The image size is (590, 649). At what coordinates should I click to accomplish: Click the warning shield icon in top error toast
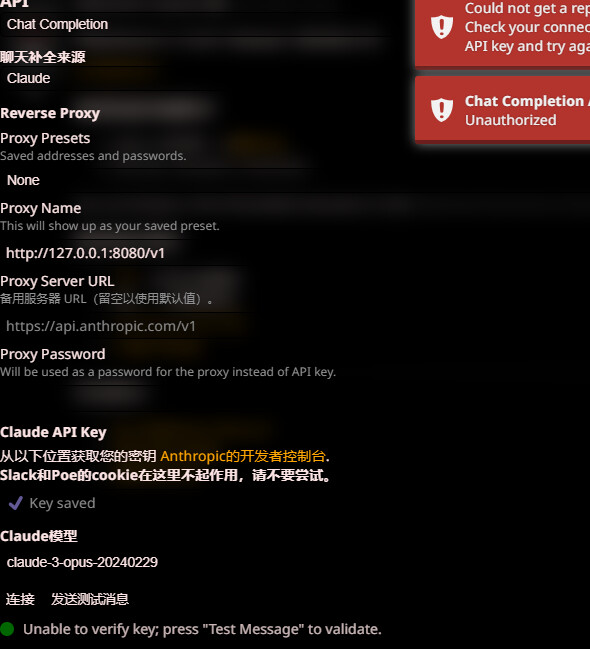pyautogui.click(x=442, y=27)
